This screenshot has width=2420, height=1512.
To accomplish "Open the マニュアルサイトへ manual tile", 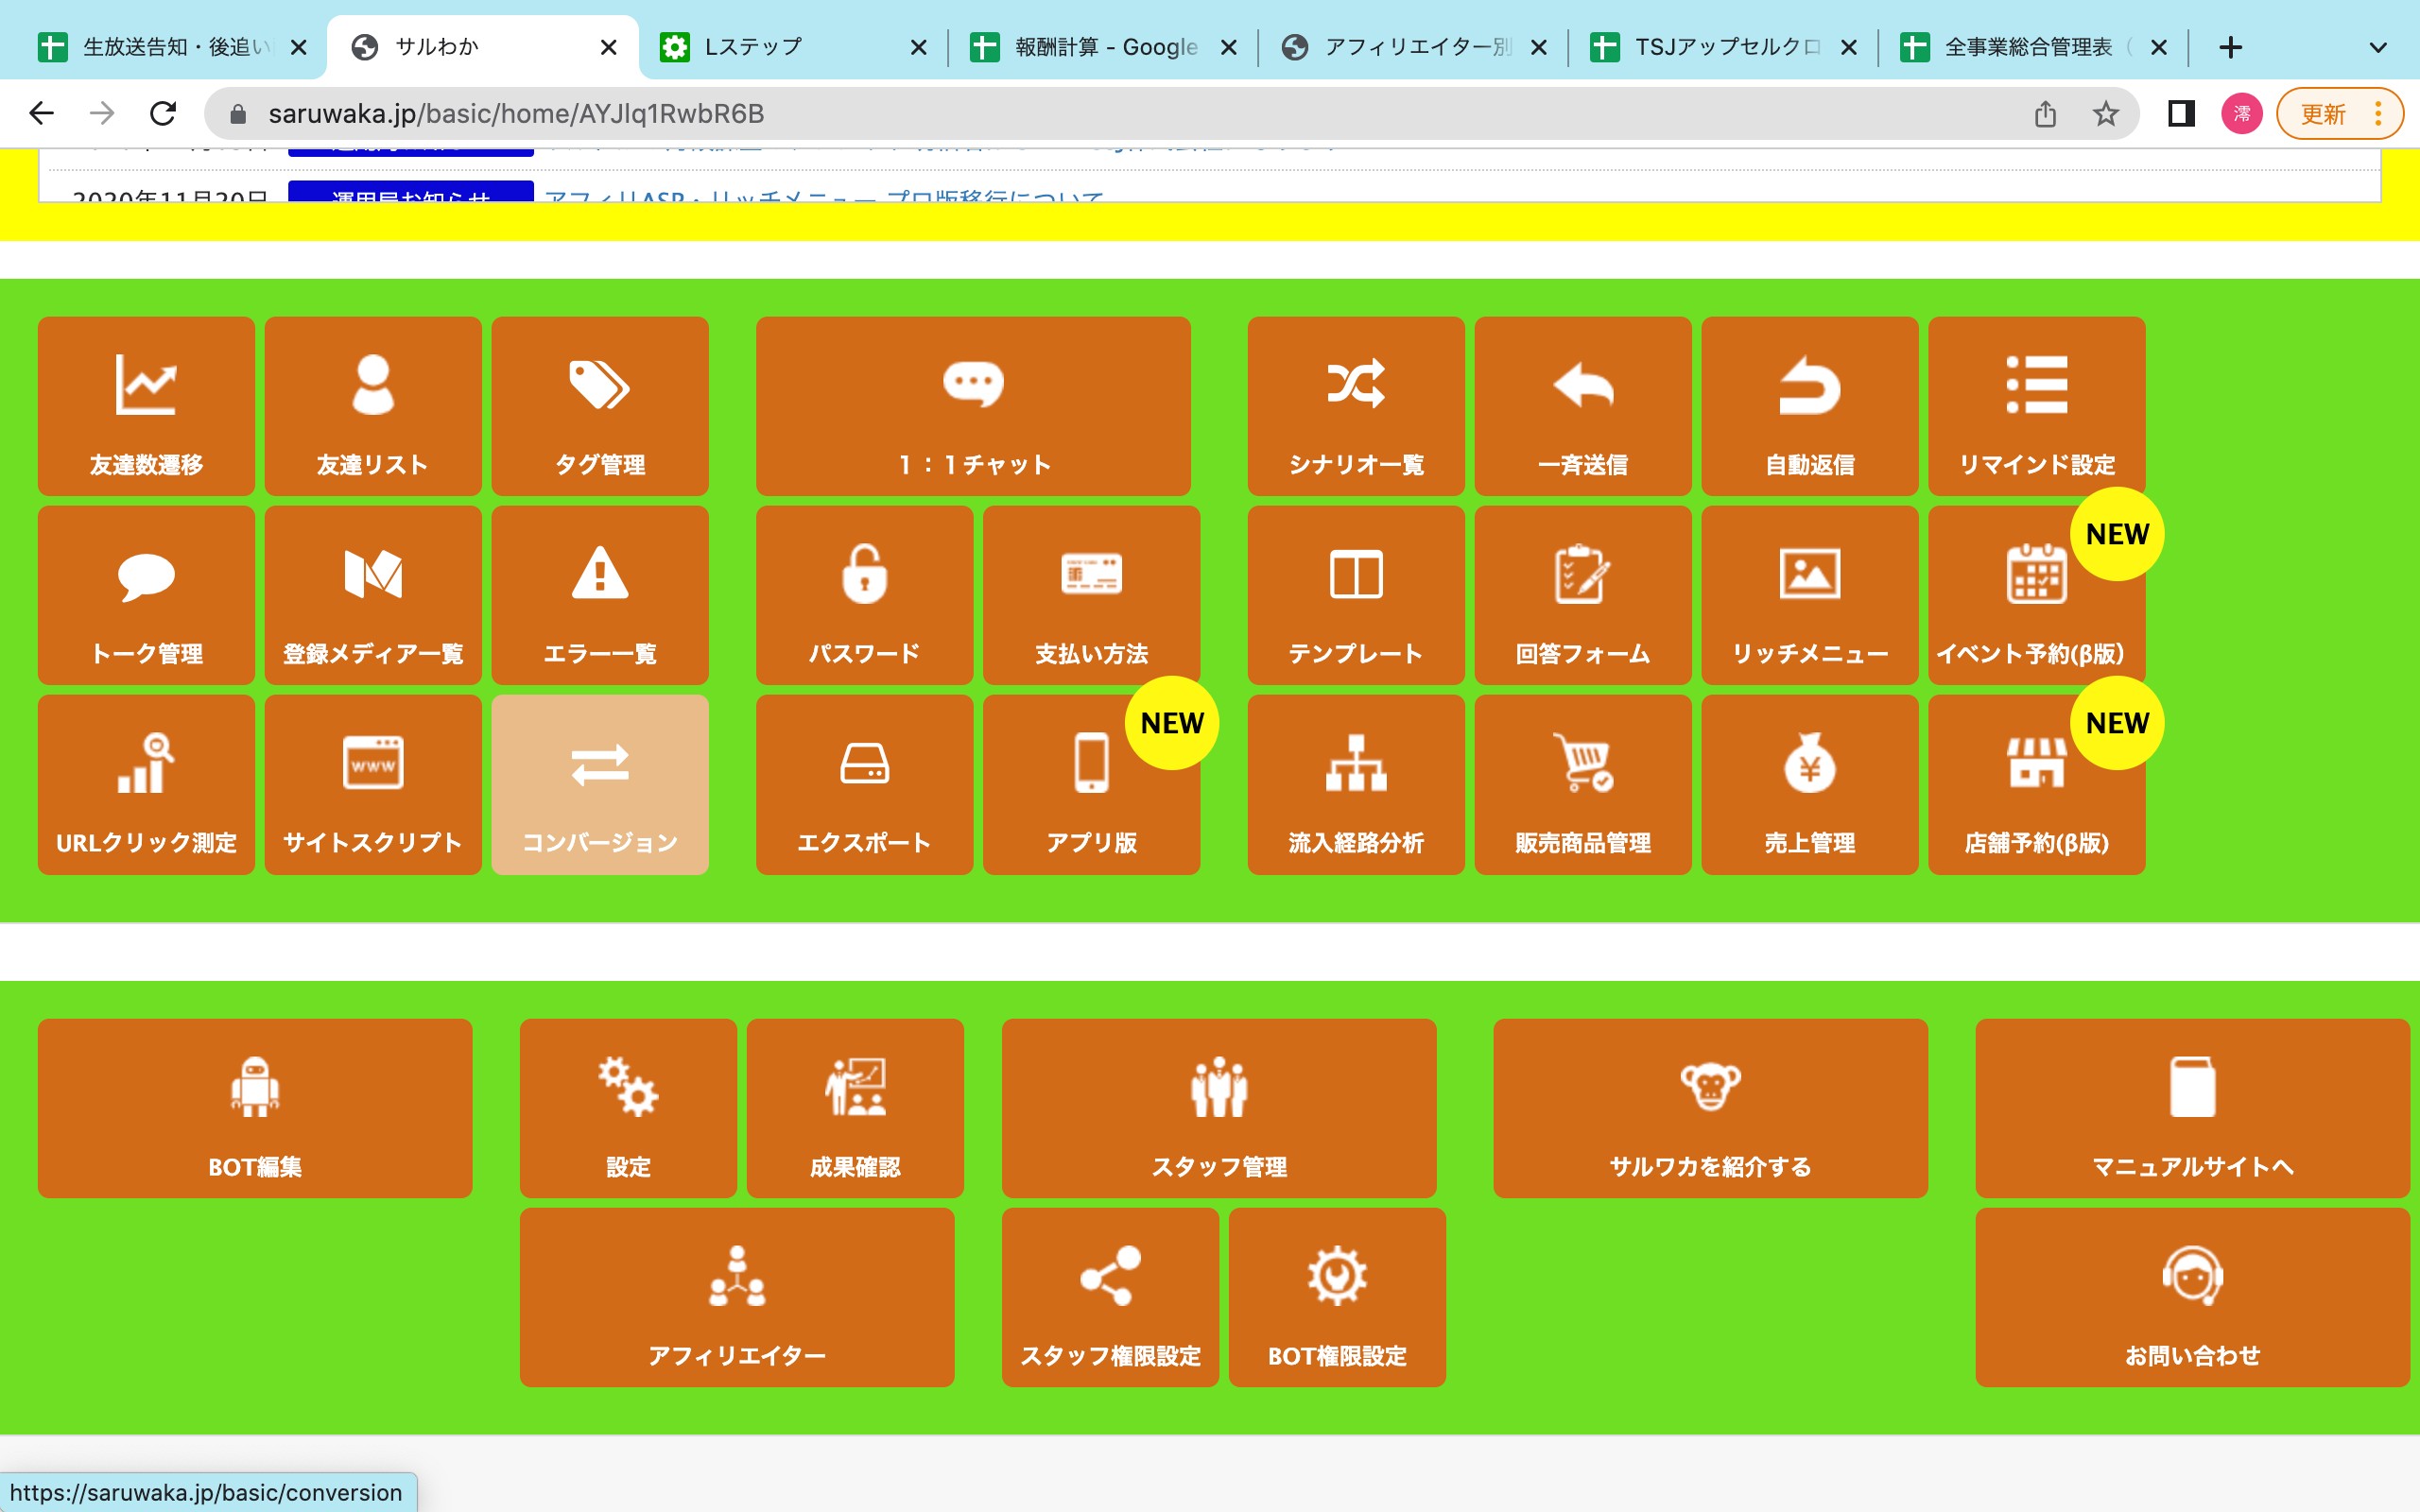I will tap(2192, 1108).
